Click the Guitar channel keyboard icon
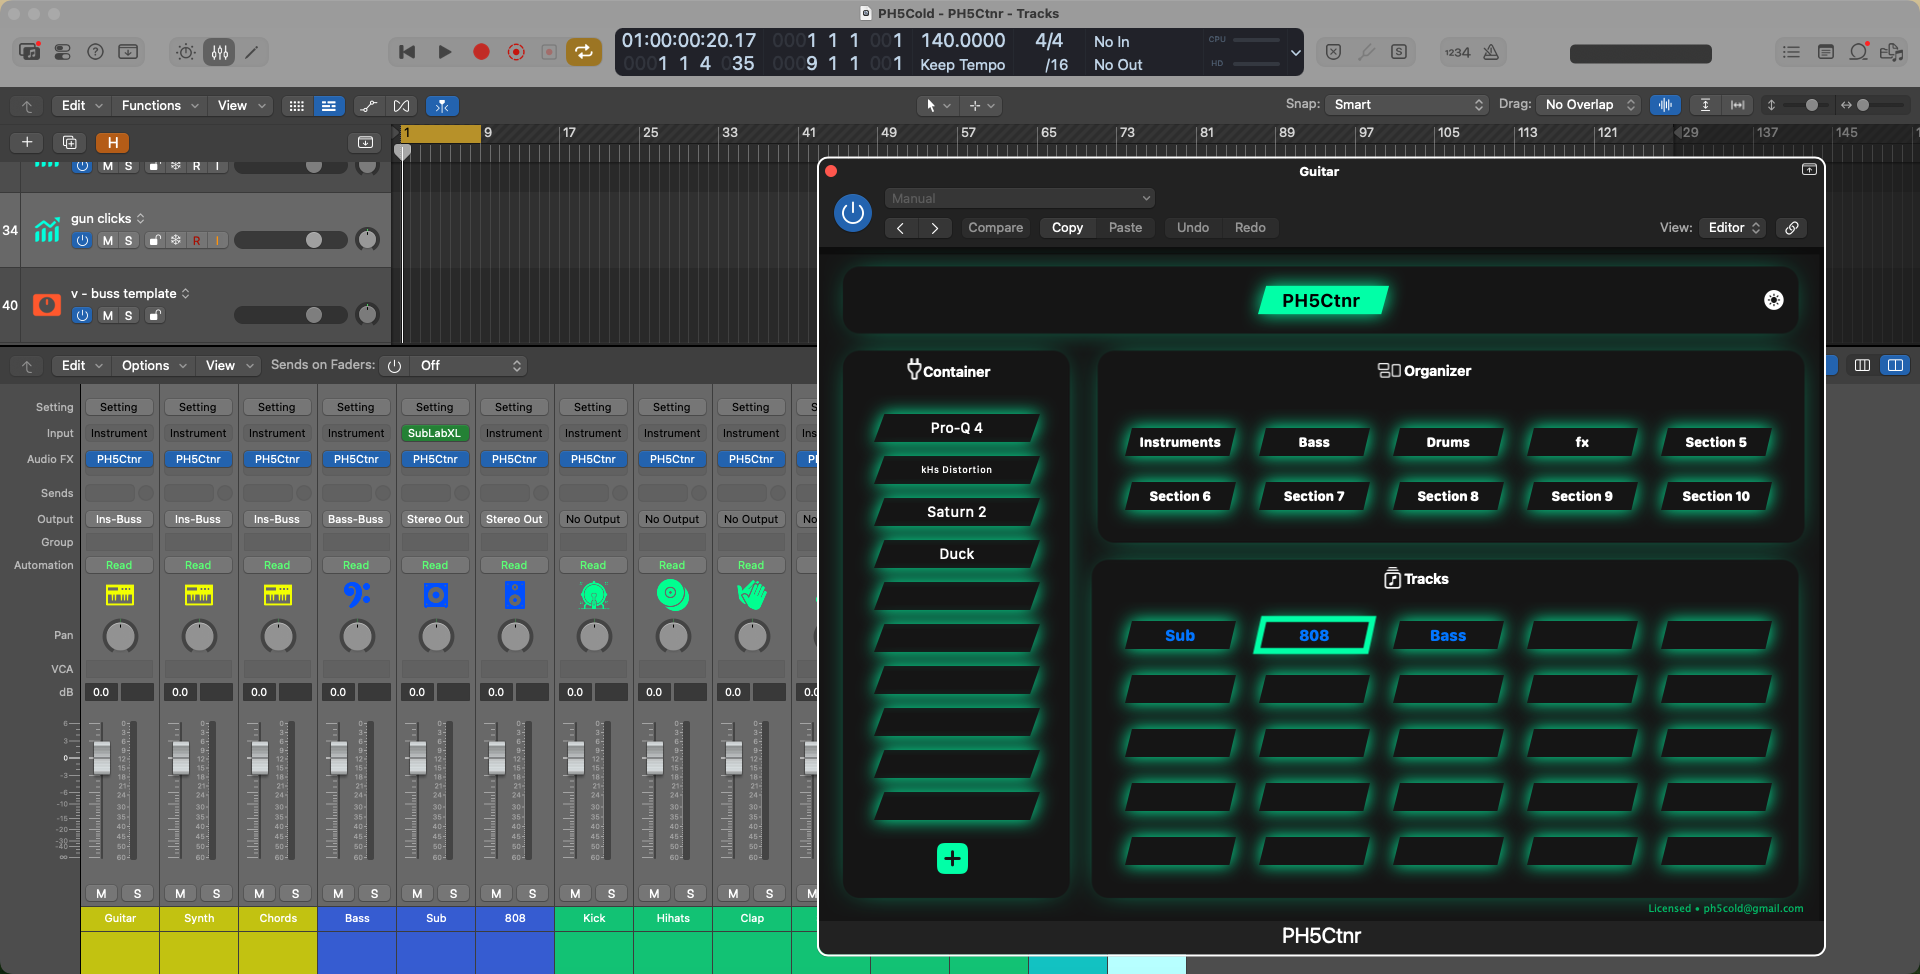The image size is (1920, 974). point(120,595)
